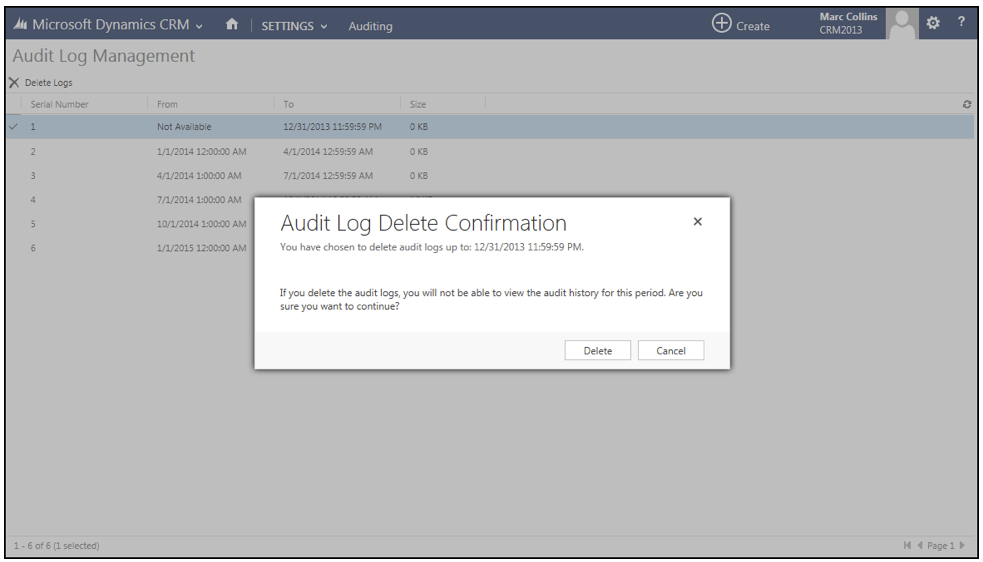Click the 7/1/2014 1:00:00 AM From cell
Image resolution: width=983 pixels, height=562 pixels.
tap(199, 199)
